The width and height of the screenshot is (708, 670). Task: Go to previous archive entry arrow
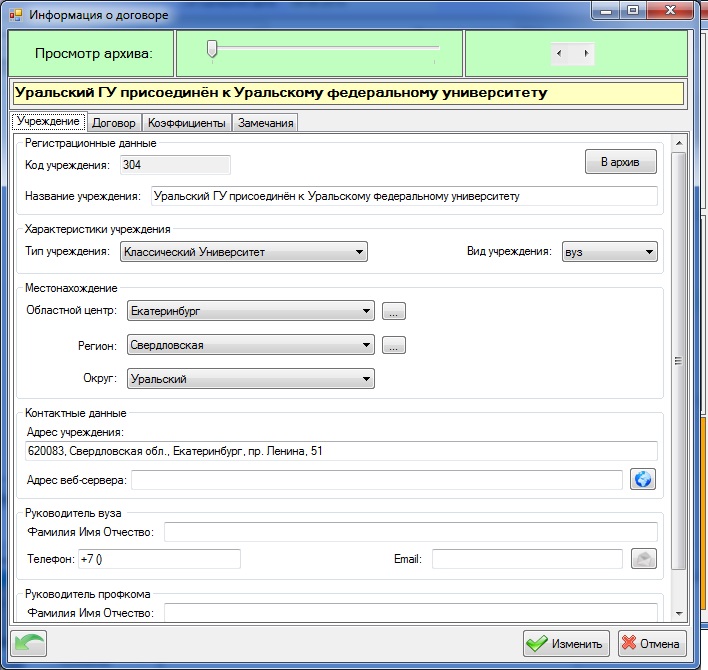tap(559, 53)
